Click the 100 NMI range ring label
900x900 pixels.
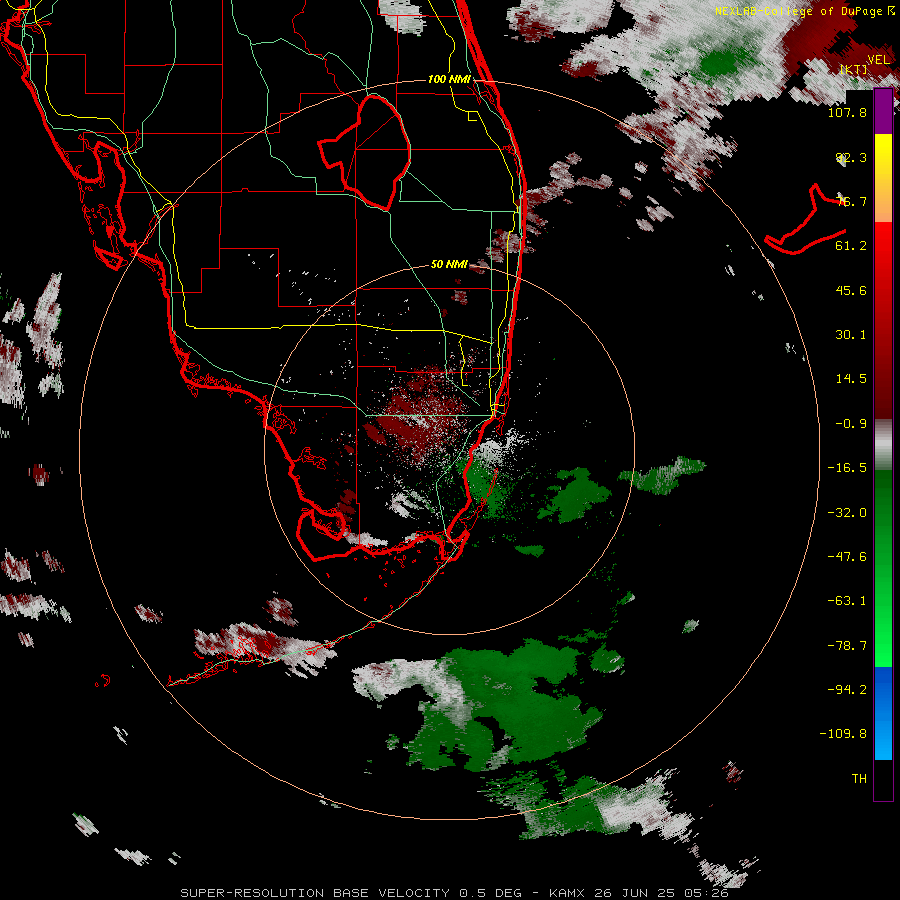click(449, 79)
